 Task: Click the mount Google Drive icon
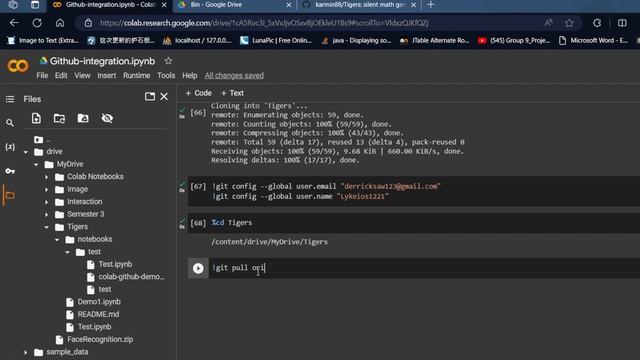(x=83, y=118)
